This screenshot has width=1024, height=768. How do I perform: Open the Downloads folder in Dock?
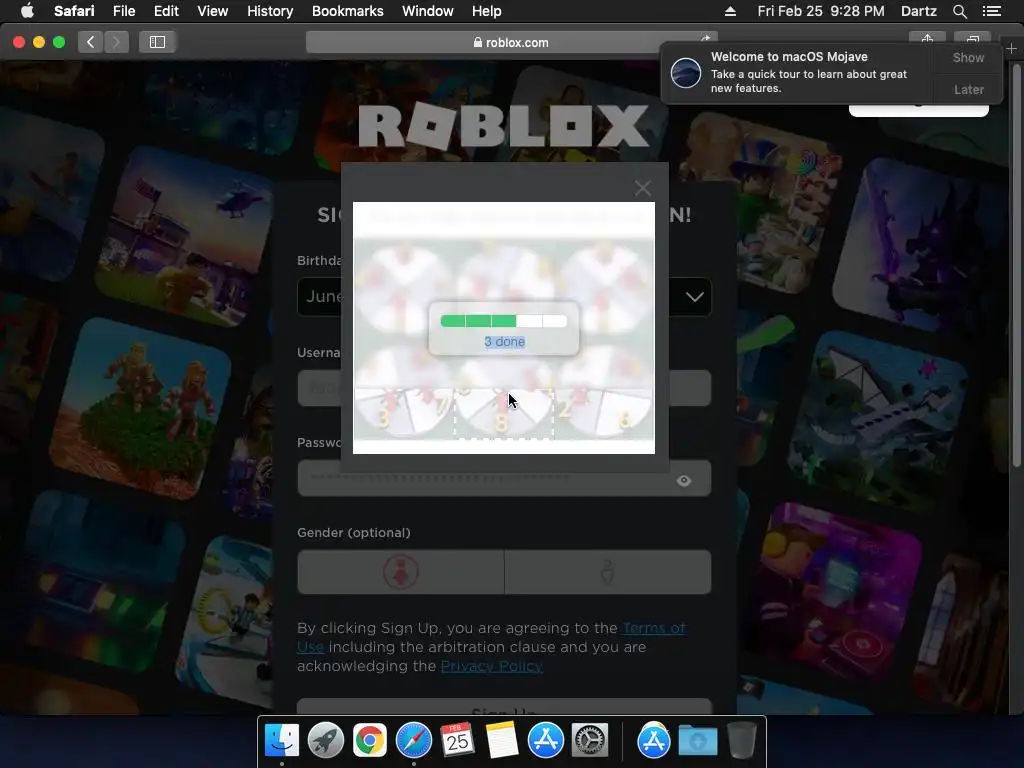click(x=697, y=741)
